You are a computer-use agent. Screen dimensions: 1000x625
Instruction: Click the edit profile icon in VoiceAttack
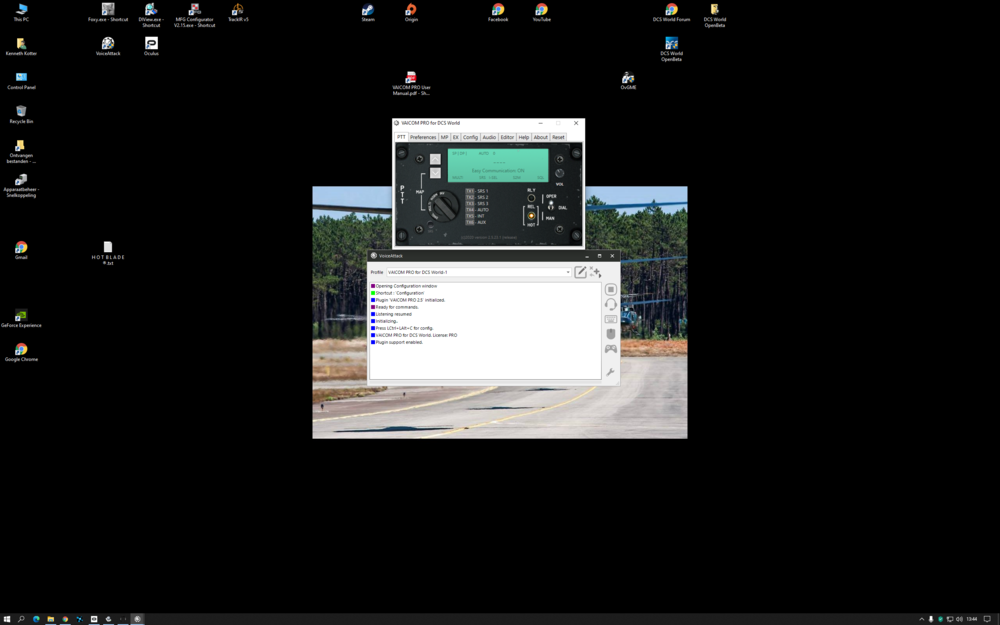[580, 272]
